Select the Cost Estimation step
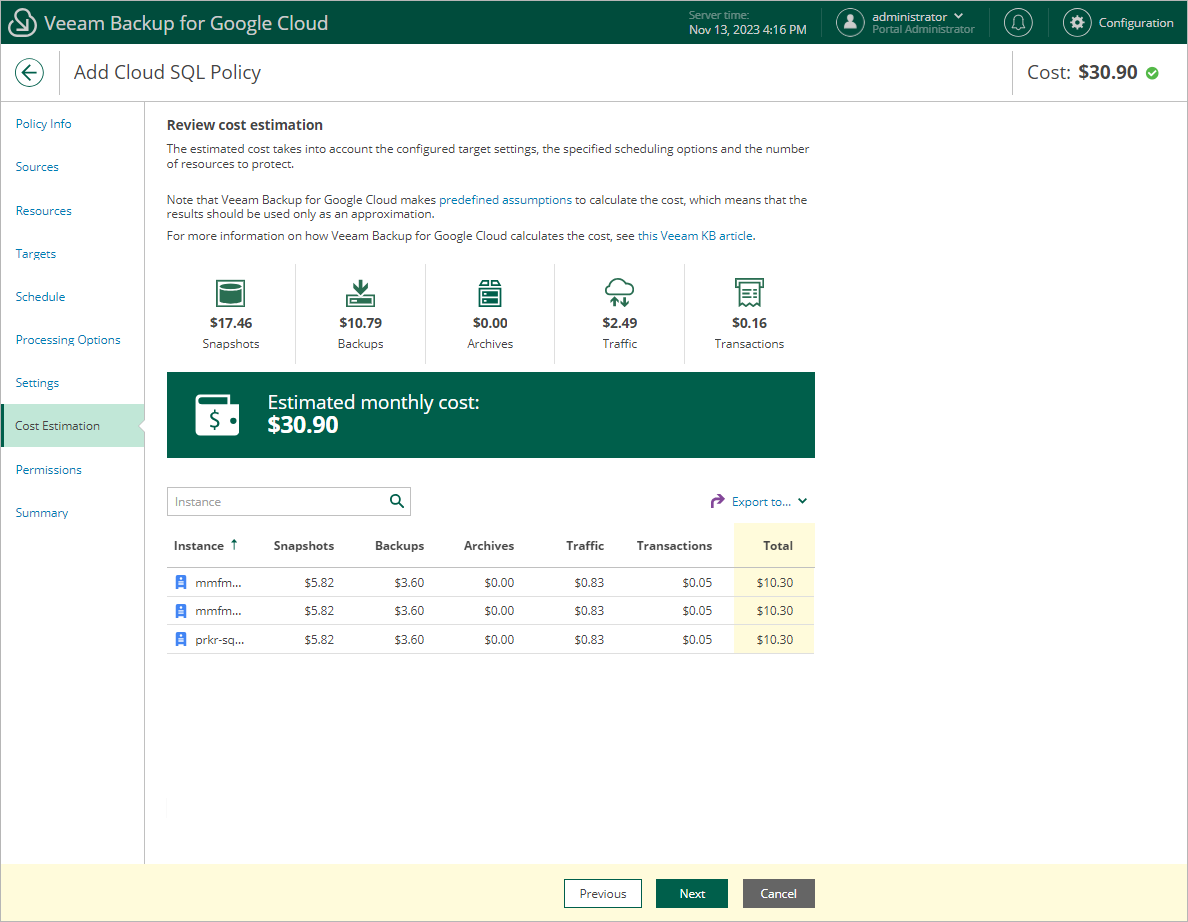Viewport: 1188px width, 922px height. pos(73,426)
